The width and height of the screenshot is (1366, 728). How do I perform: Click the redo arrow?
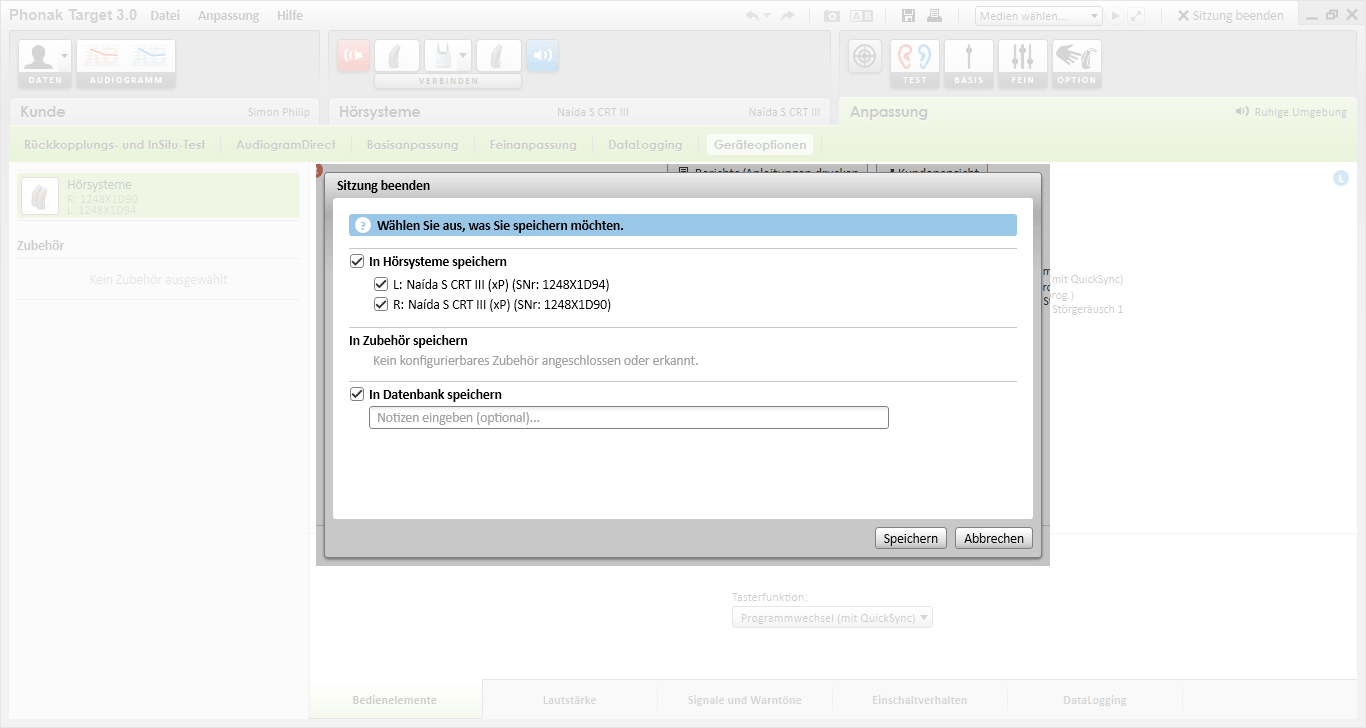tap(787, 15)
